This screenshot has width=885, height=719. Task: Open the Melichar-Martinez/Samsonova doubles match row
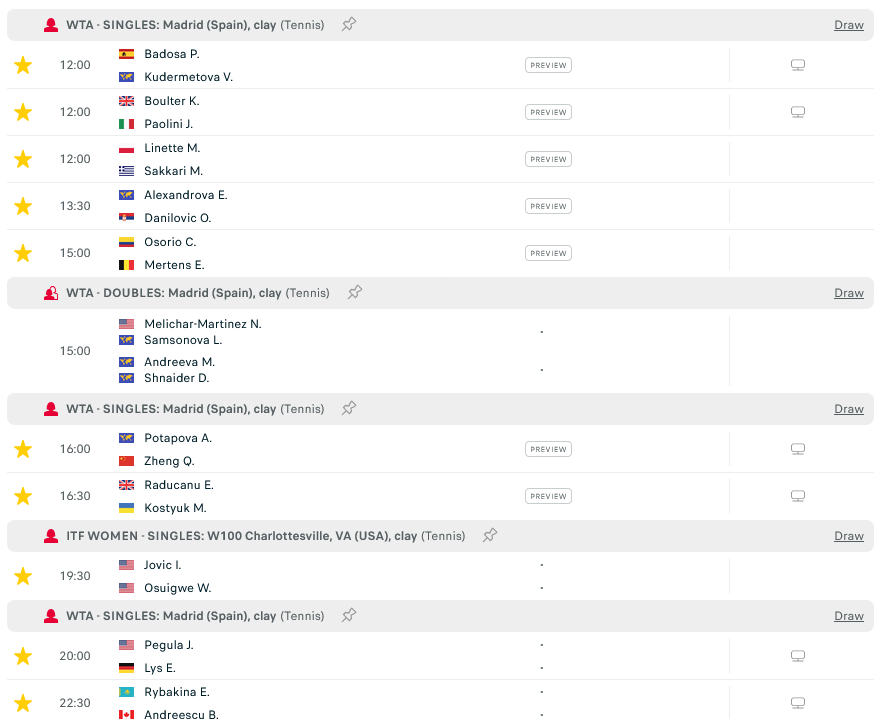pyautogui.click(x=300, y=351)
